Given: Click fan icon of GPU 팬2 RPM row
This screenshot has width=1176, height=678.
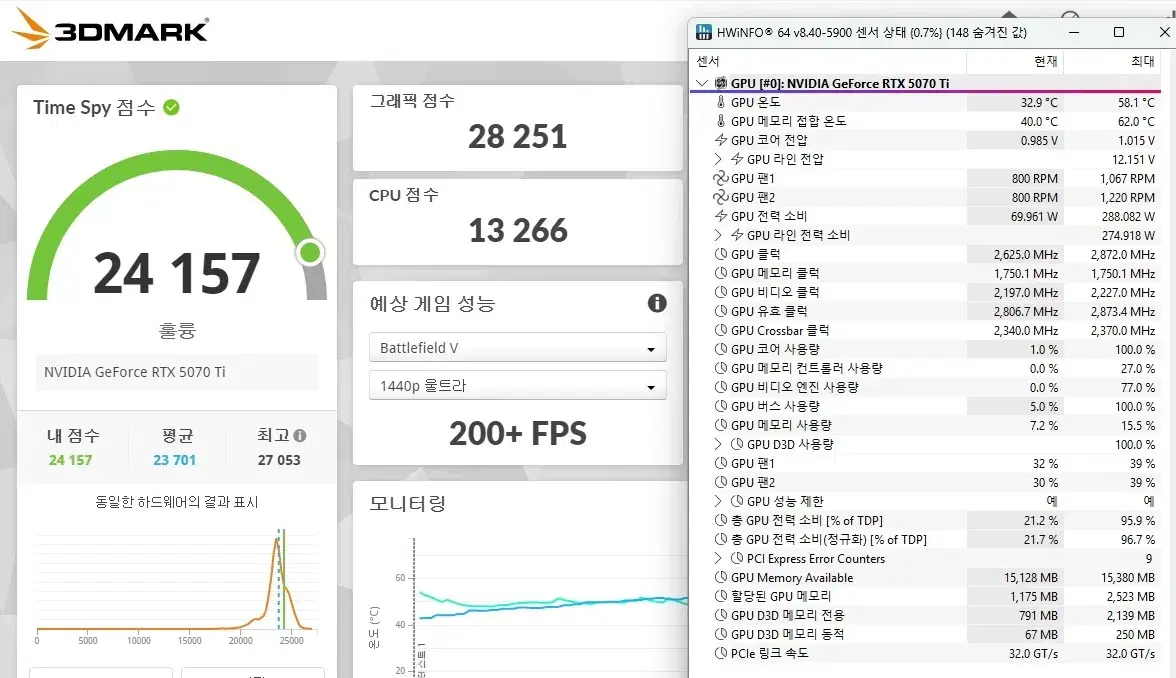Looking at the screenshot, I should click(x=721, y=197).
